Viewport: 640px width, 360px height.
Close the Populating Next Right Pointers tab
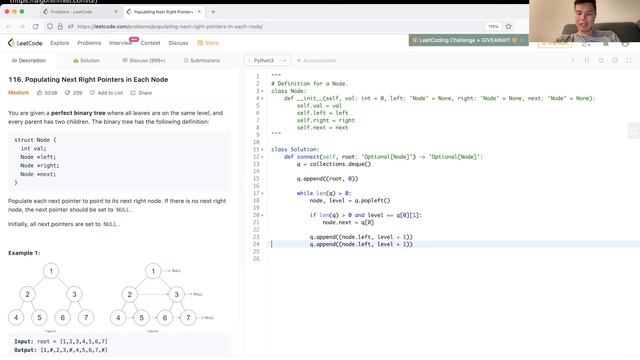point(199,12)
